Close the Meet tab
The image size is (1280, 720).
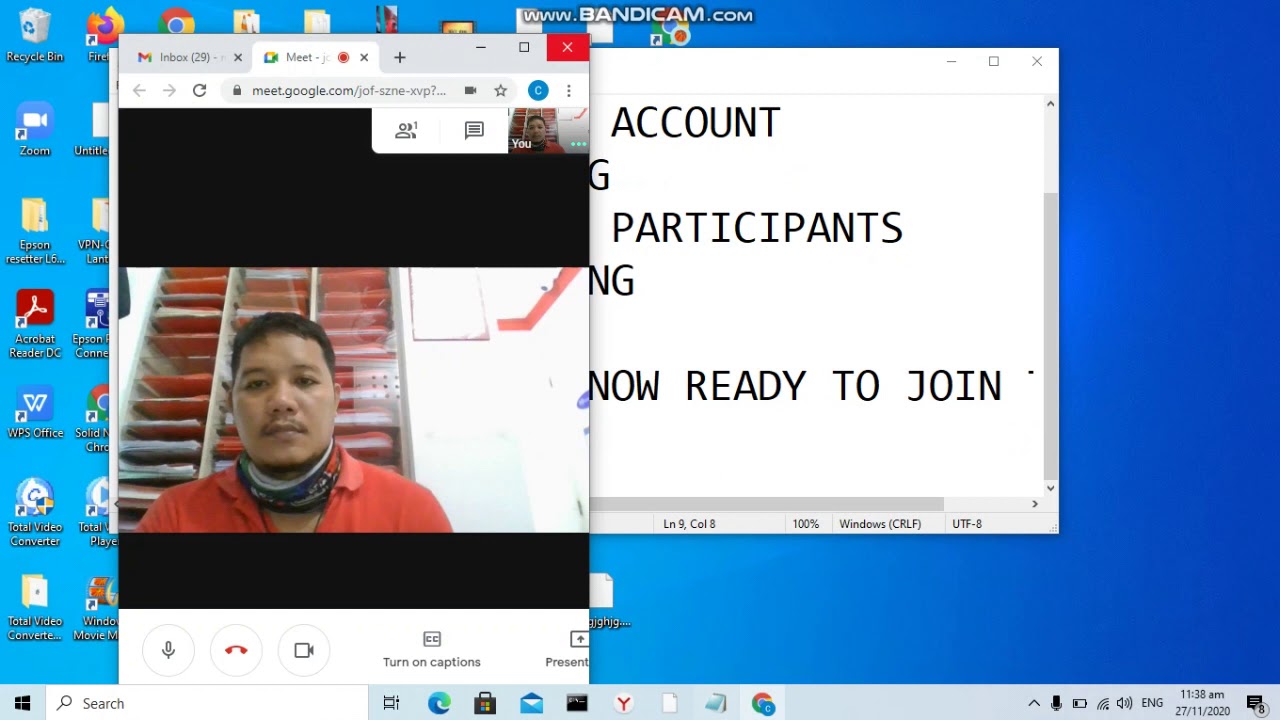[364, 57]
